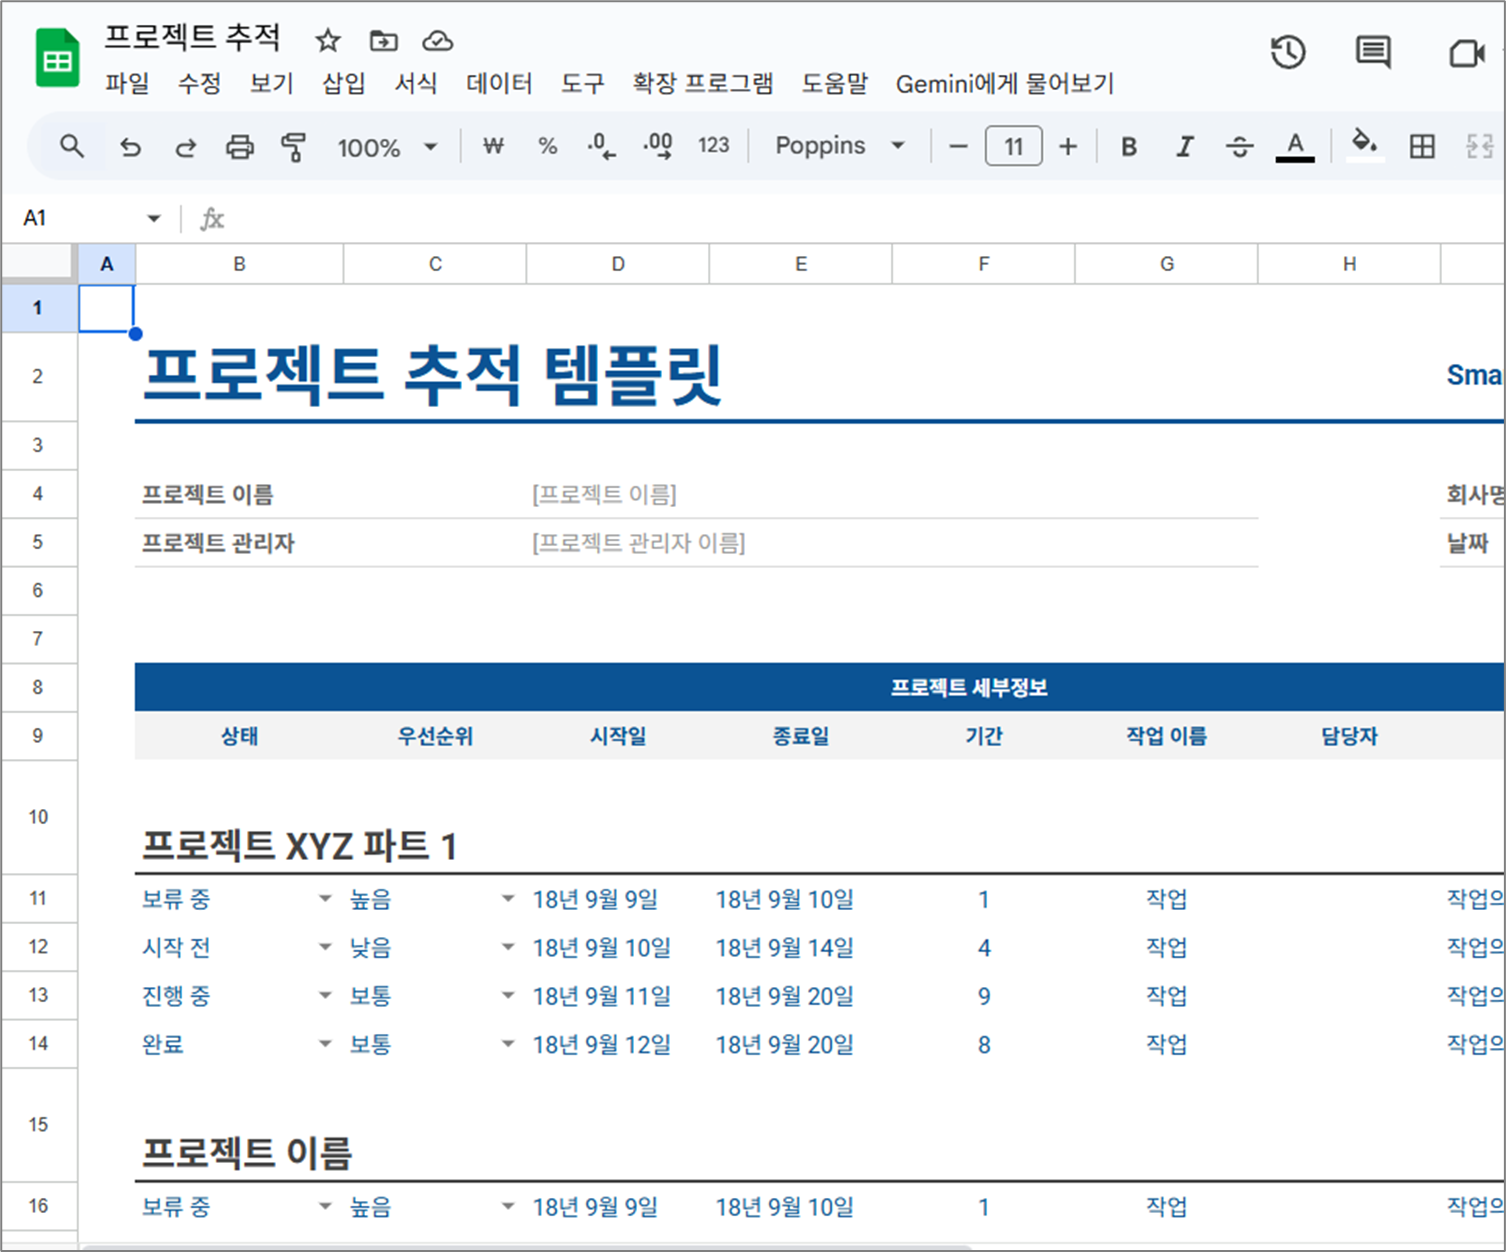The width and height of the screenshot is (1506, 1252).
Task: Open the name box dropdown arrow
Action: click(153, 218)
